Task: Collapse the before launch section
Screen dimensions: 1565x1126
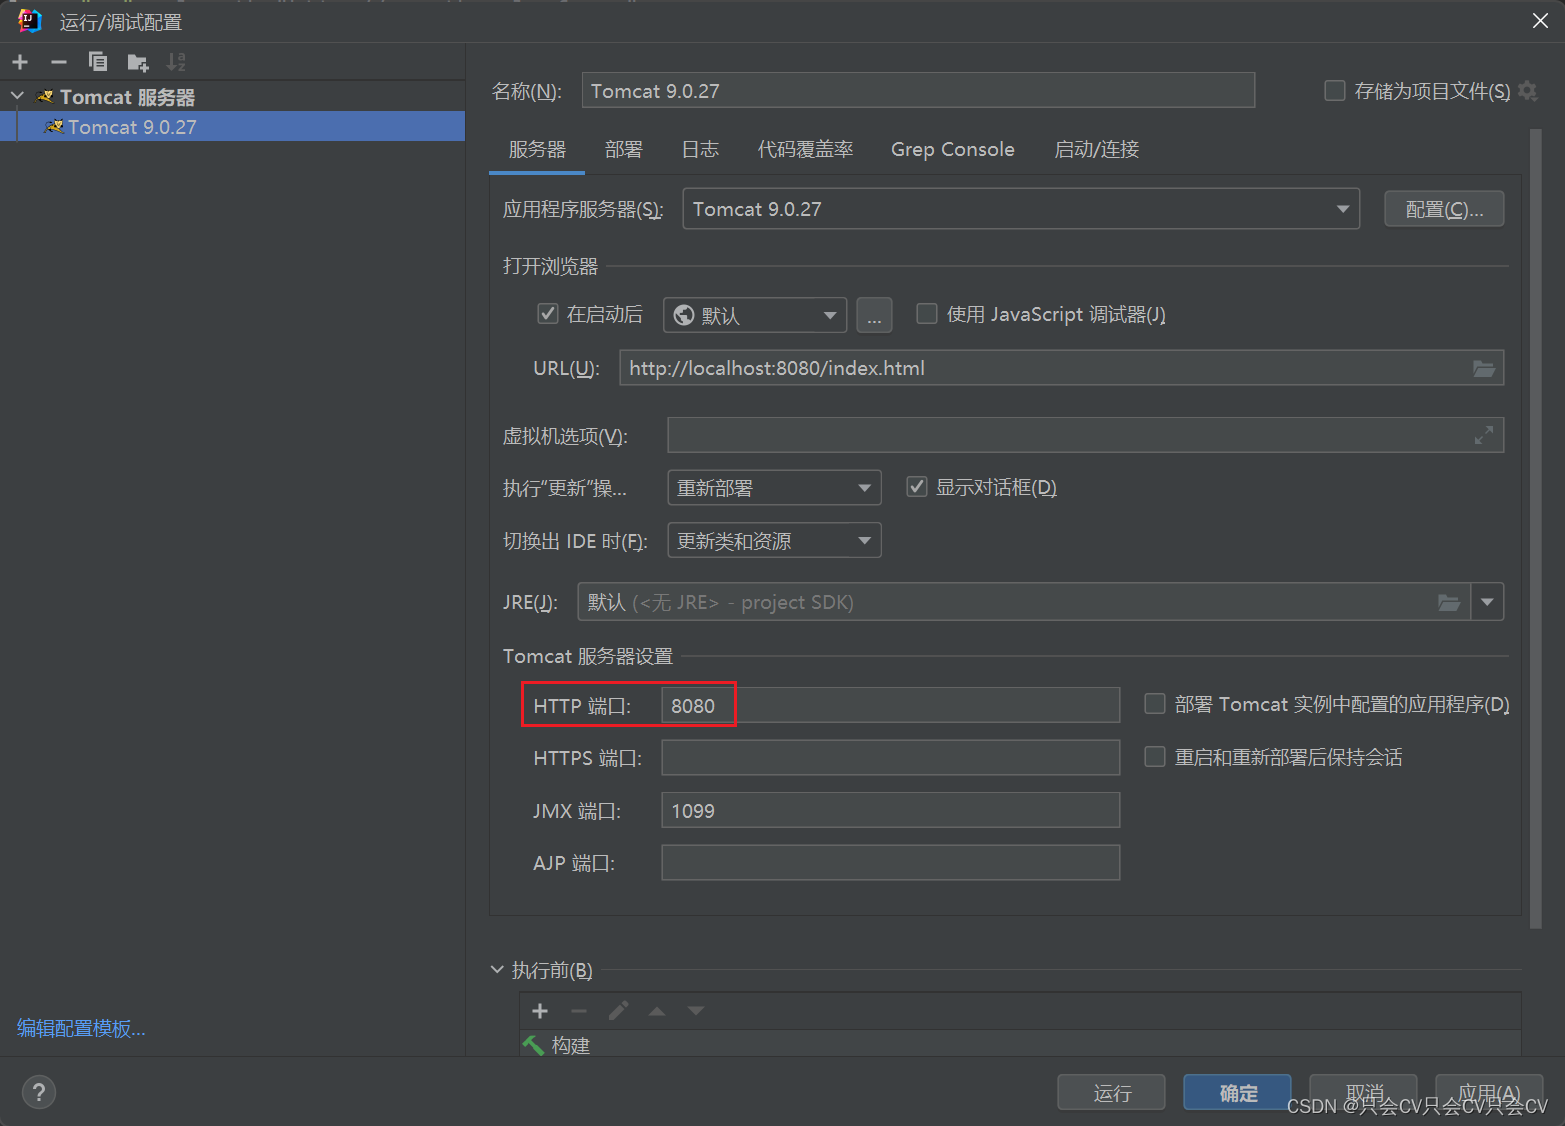Action: point(497,970)
